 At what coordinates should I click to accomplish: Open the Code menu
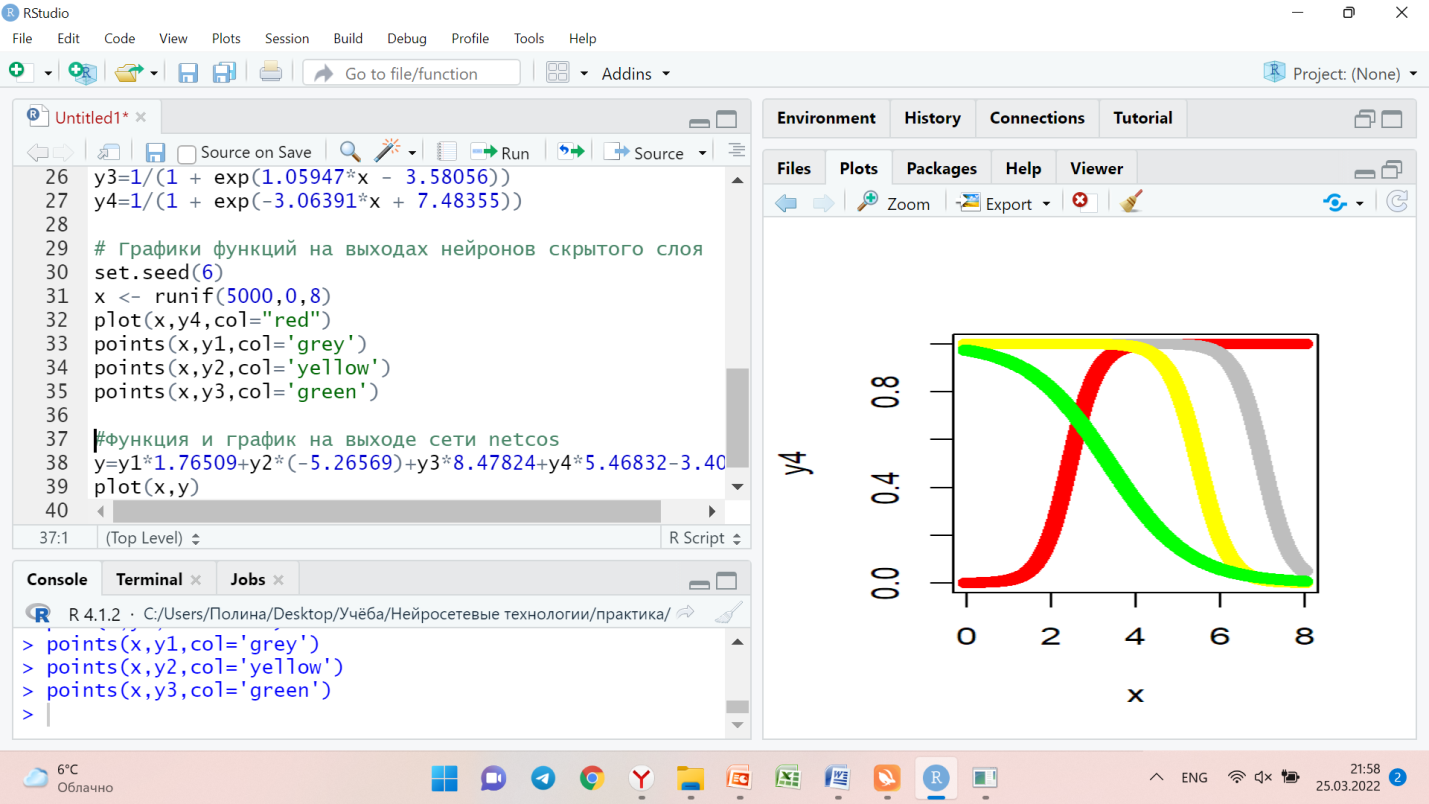coord(119,38)
